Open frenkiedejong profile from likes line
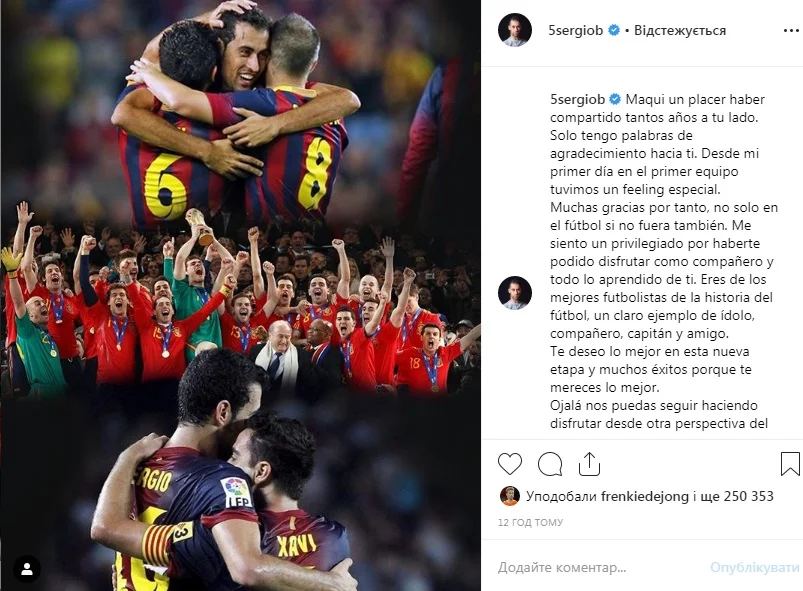 [x=644, y=496]
